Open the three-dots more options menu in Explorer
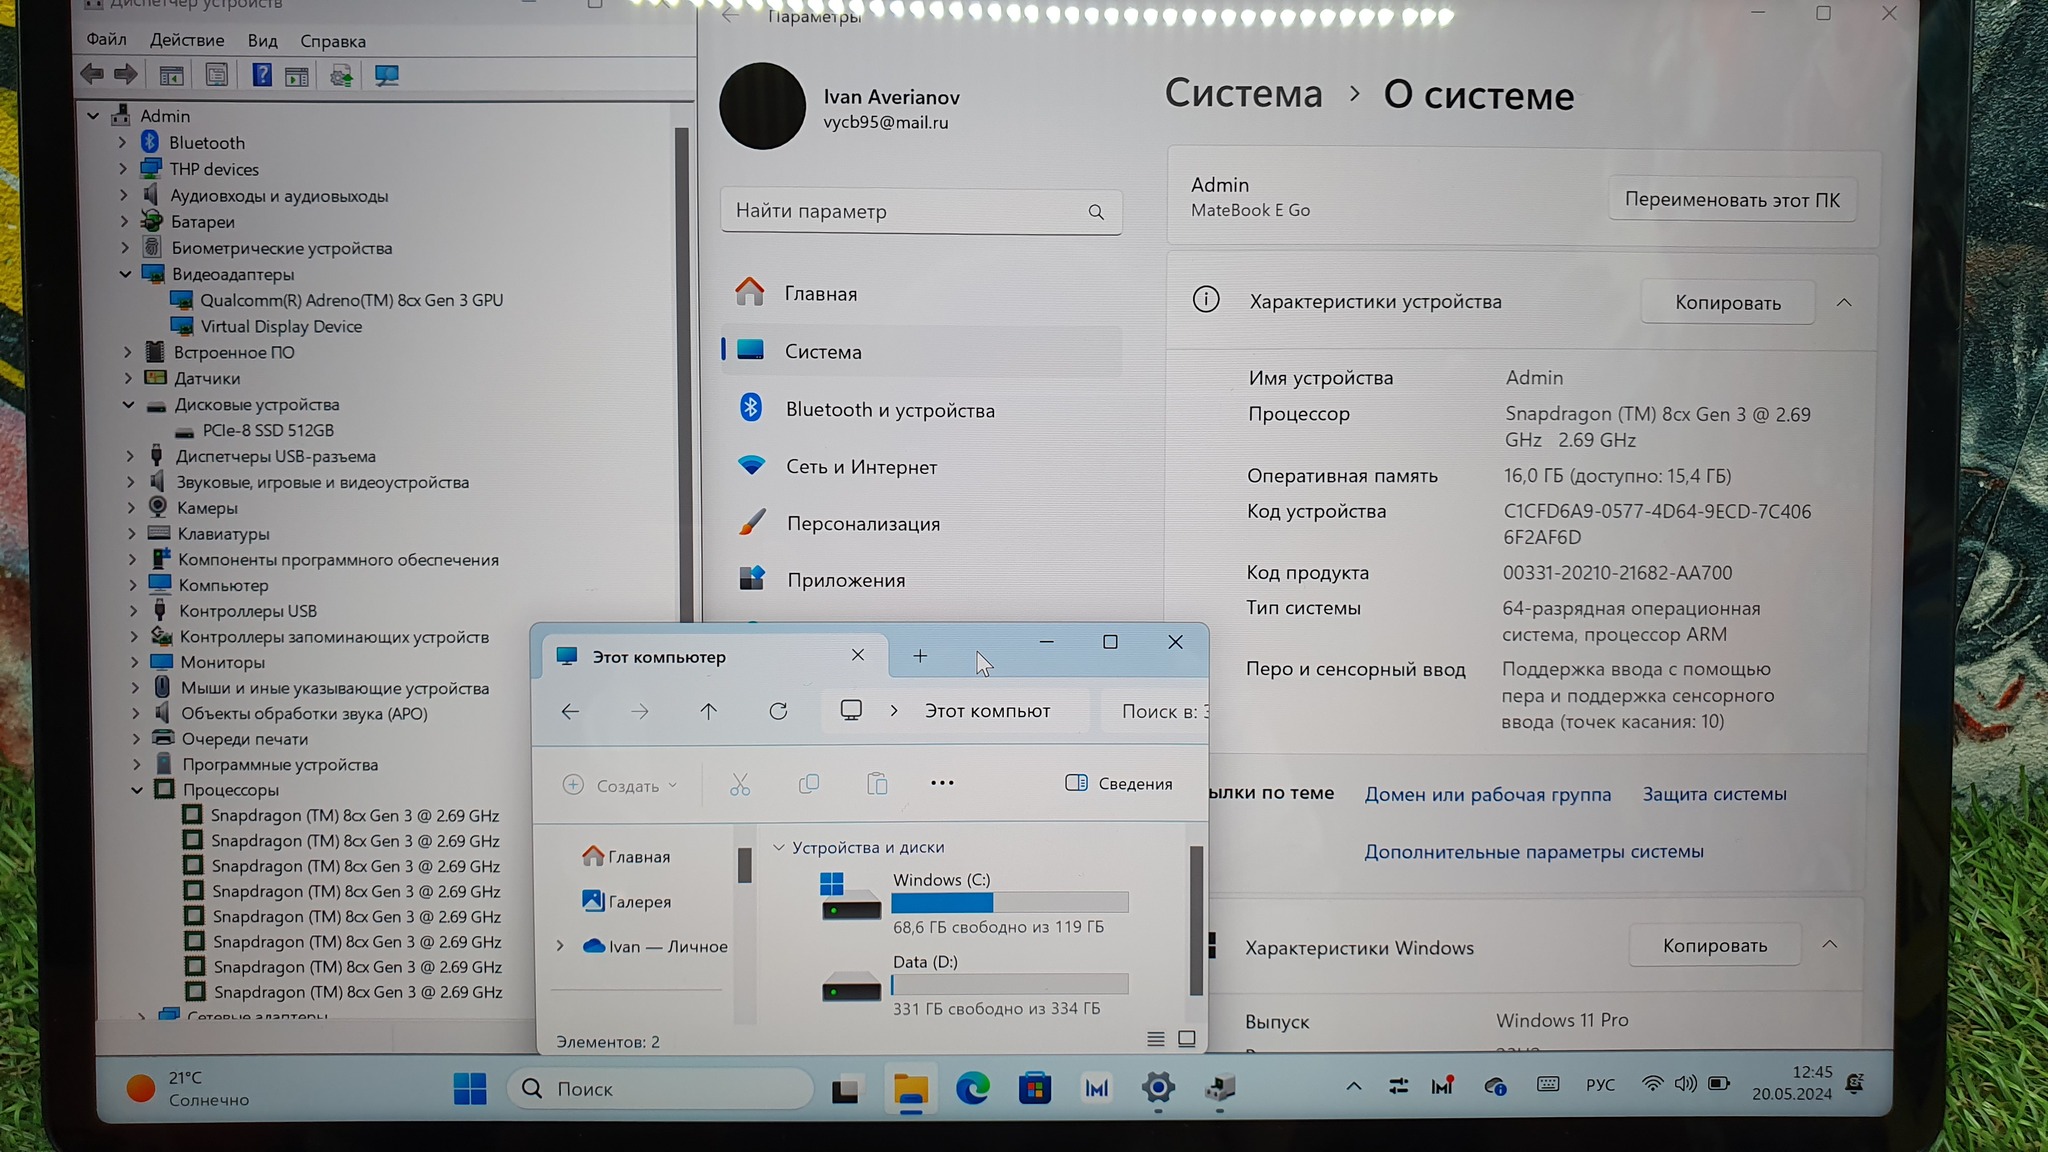This screenshot has height=1152, width=2048. [942, 783]
